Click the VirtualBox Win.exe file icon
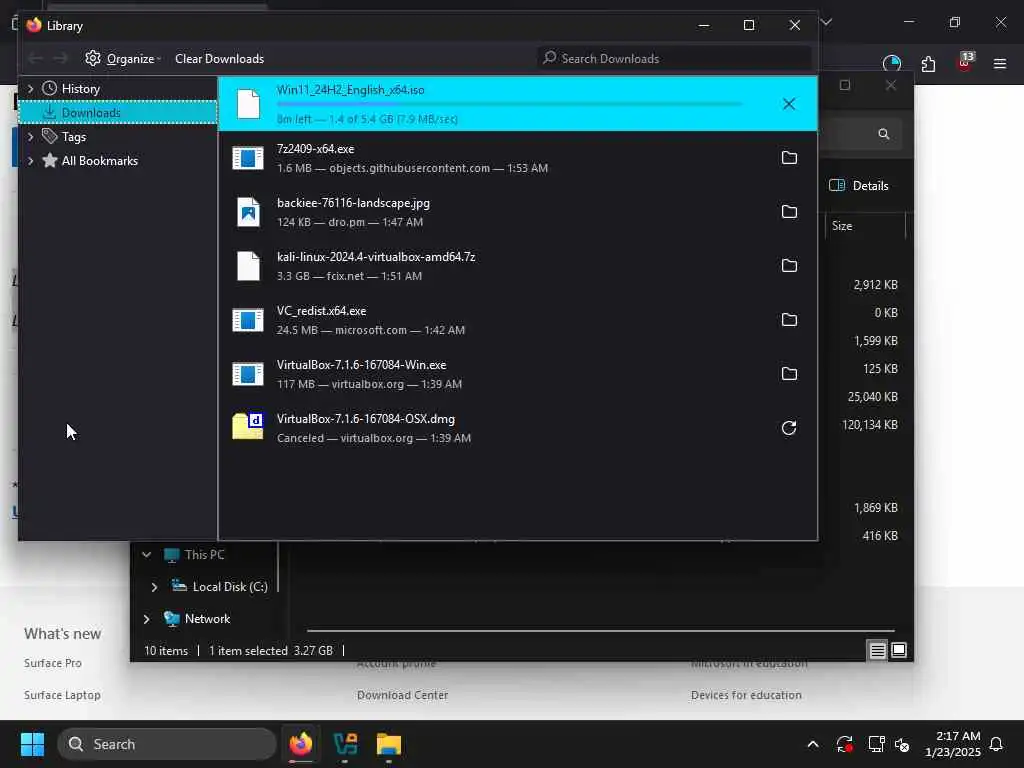This screenshot has width=1024, height=768. tap(248, 374)
